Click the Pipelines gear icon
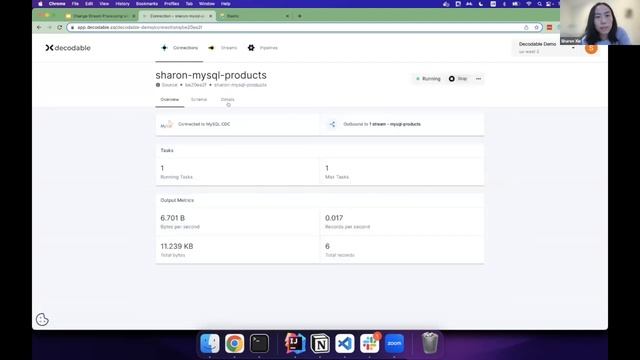Screen dimensions: 640x360 click(251, 48)
